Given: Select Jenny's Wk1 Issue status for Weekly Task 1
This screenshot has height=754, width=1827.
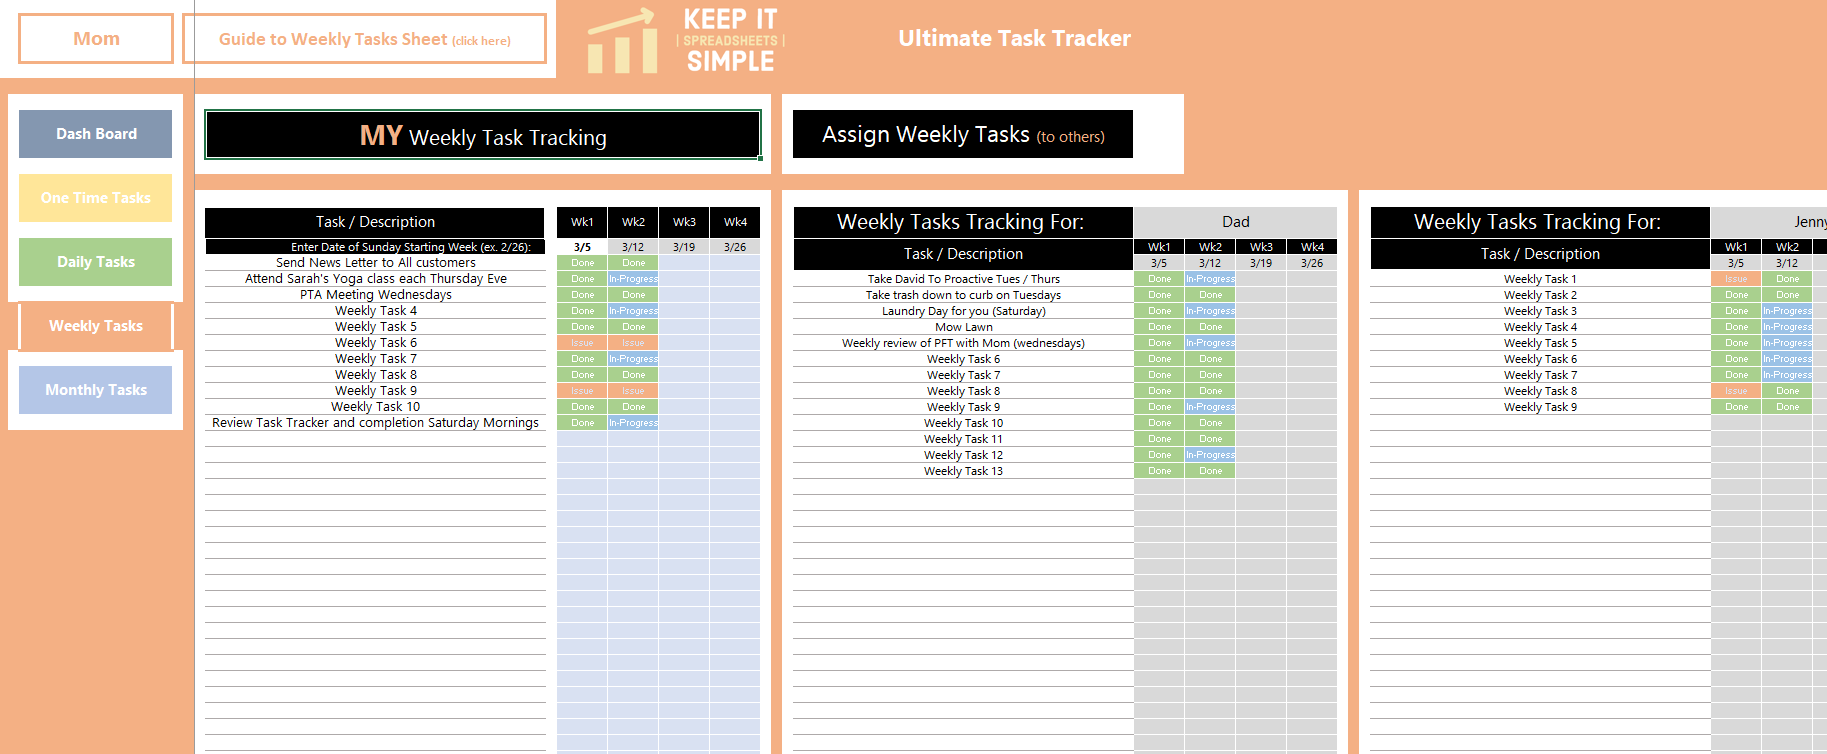Looking at the screenshot, I should (x=1736, y=279).
